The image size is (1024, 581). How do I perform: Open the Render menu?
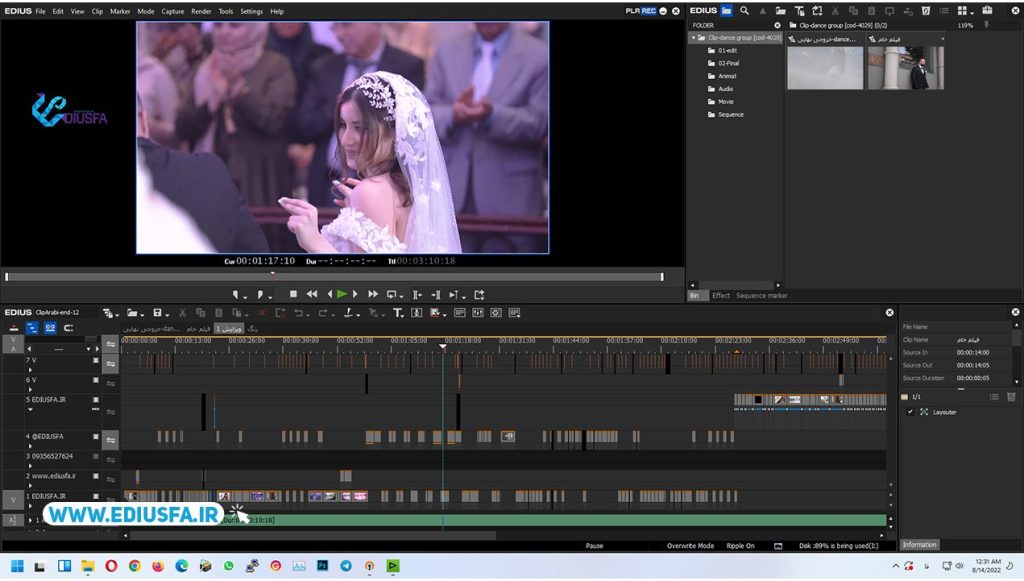pyautogui.click(x=201, y=11)
